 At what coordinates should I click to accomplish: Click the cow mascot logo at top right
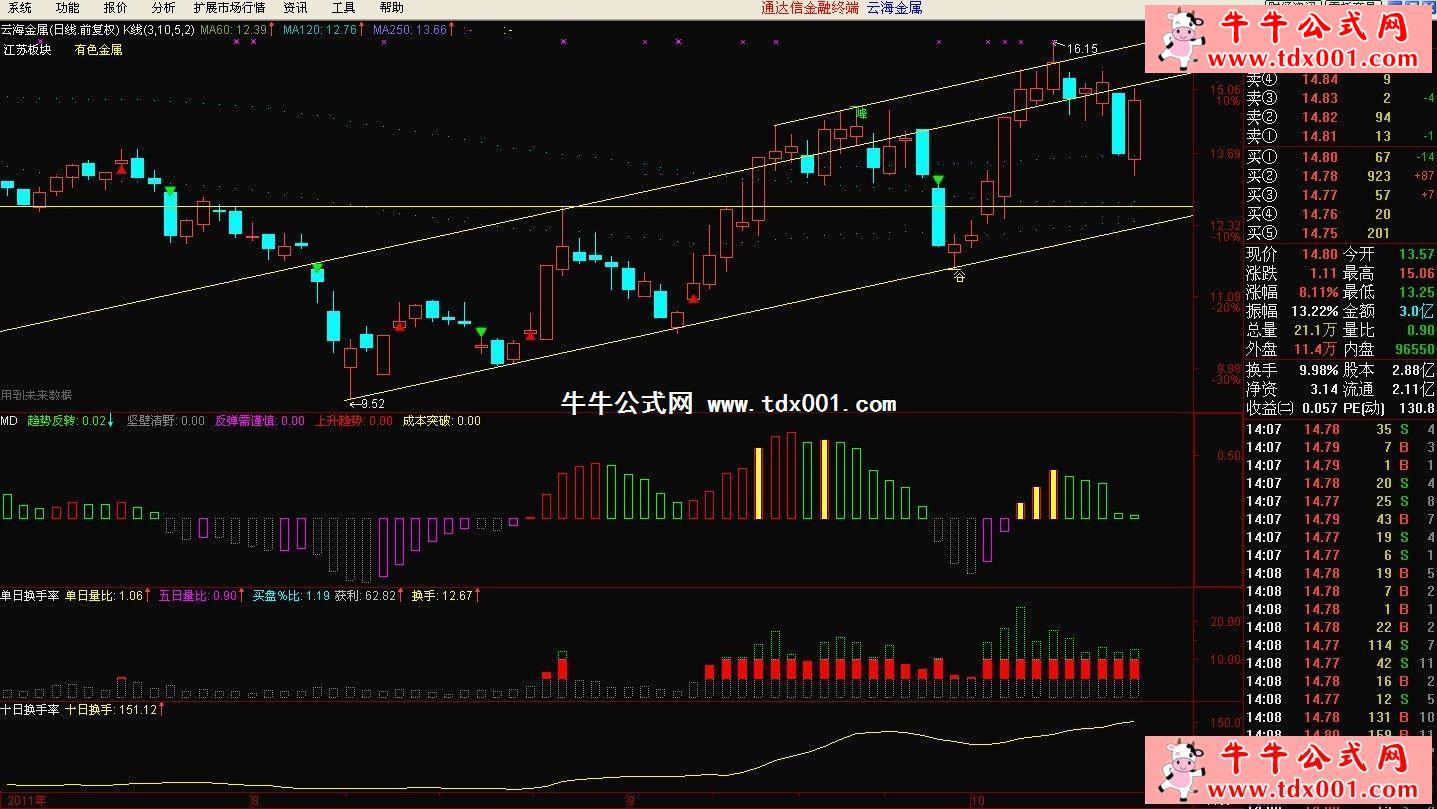pyautogui.click(x=1178, y=38)
